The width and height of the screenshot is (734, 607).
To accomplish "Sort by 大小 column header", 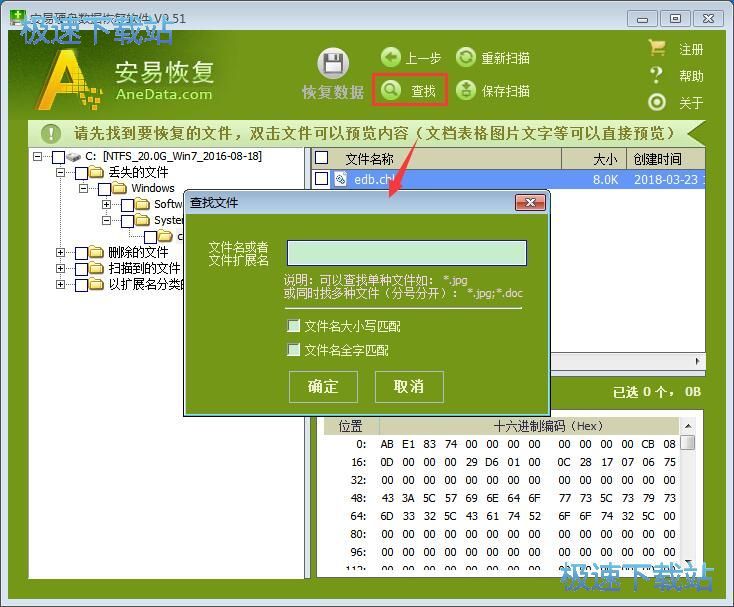I will [594, 159].
